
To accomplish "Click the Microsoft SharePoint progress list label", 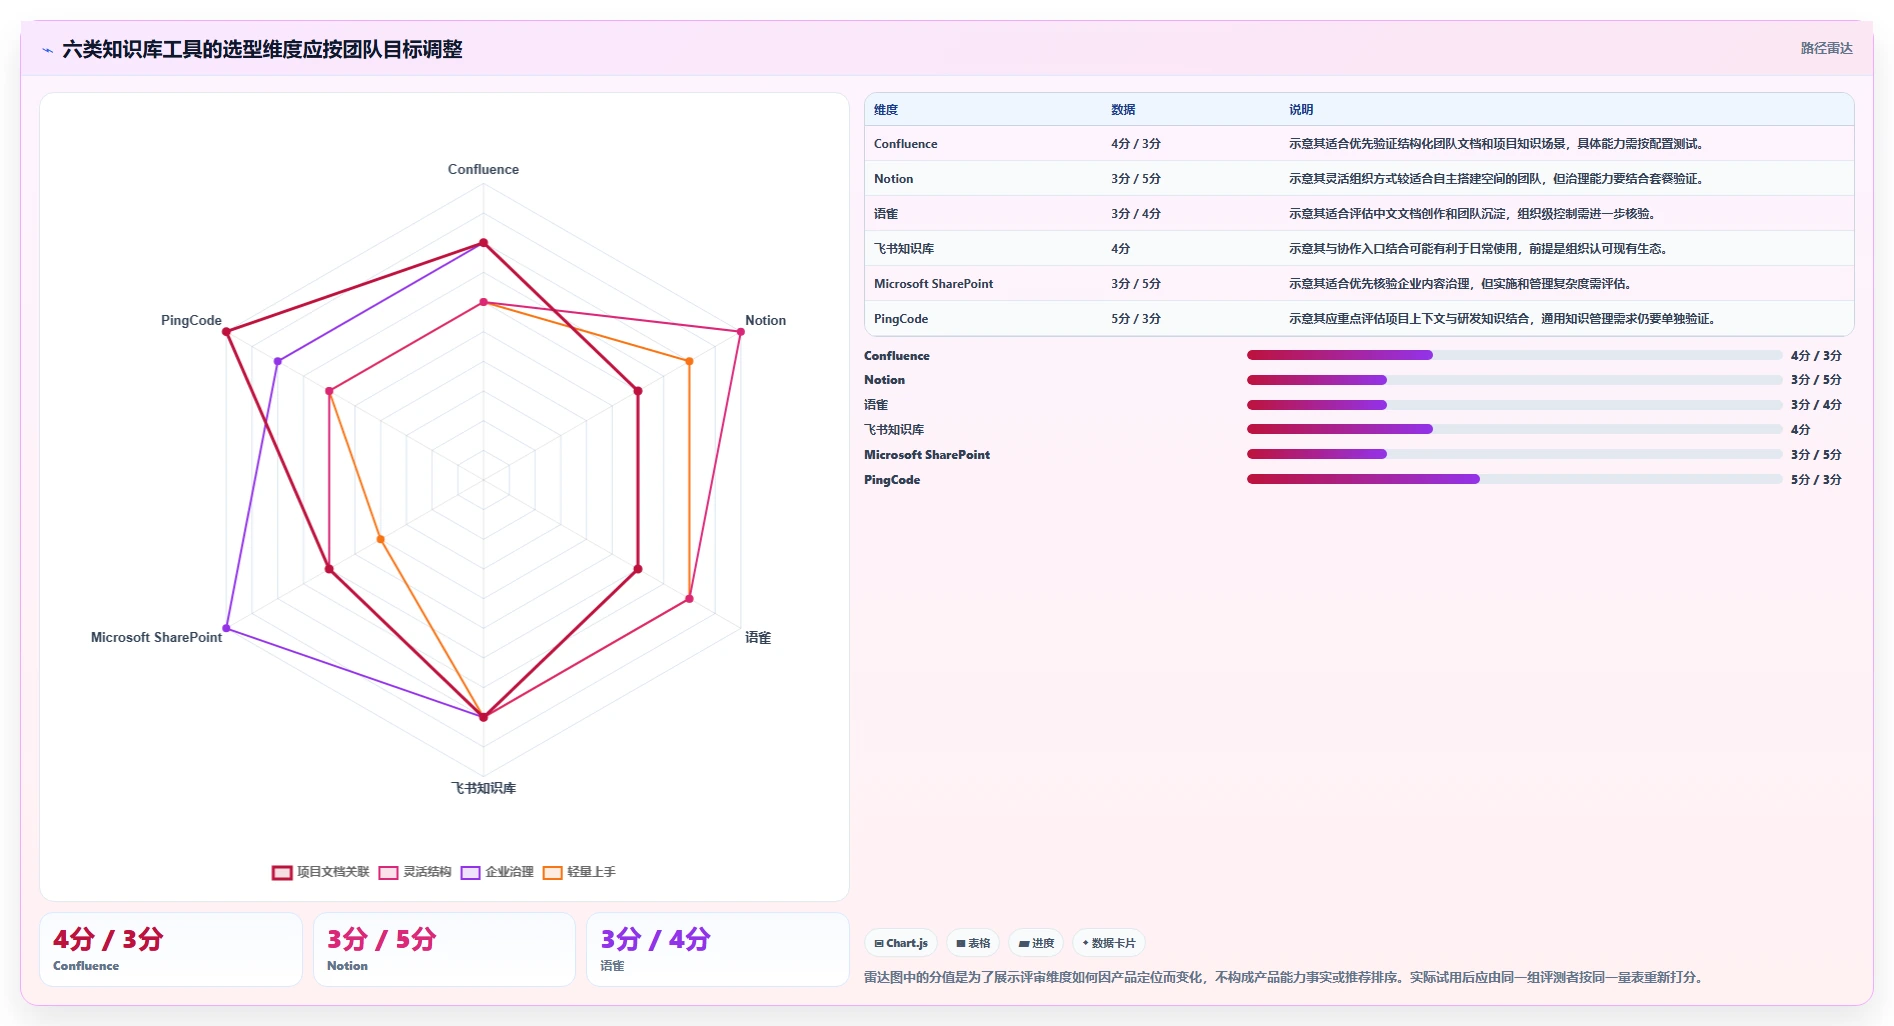I will click(x=927, y=455).
